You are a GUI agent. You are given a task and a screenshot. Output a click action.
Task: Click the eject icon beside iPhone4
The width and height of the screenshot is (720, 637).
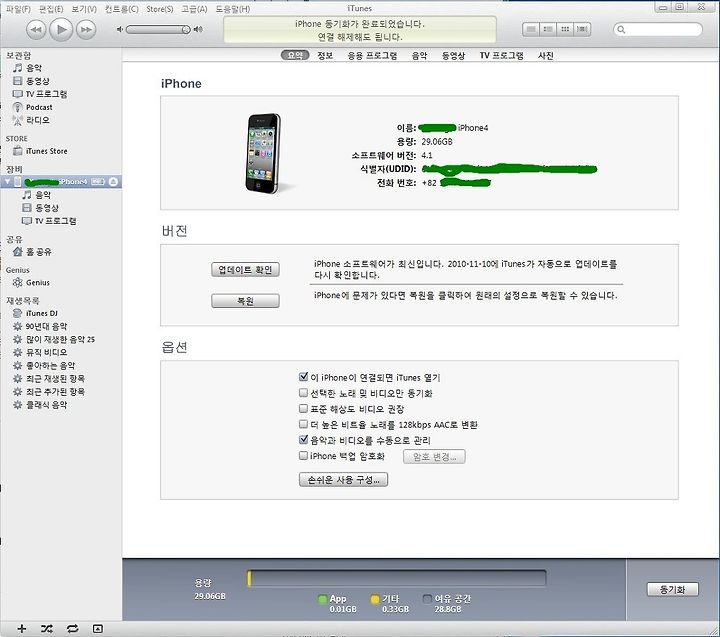click(113, 182)
